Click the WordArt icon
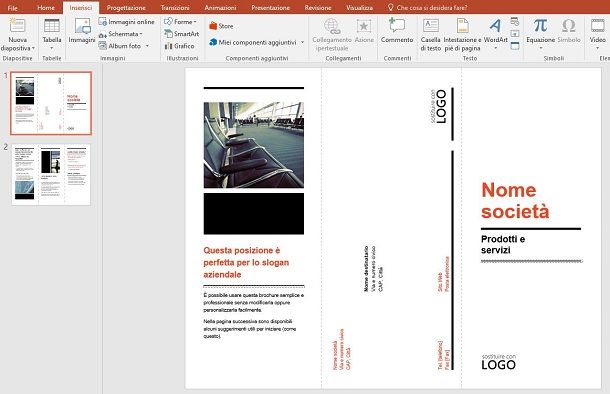This screenshot has height=394, width=610. point(495,26)
